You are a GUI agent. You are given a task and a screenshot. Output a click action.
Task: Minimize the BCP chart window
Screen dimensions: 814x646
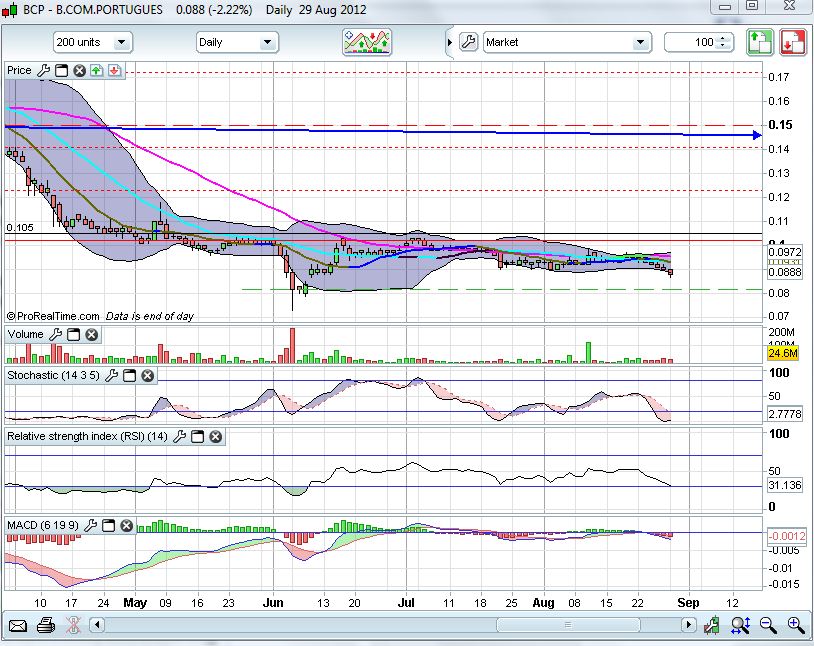725,7
